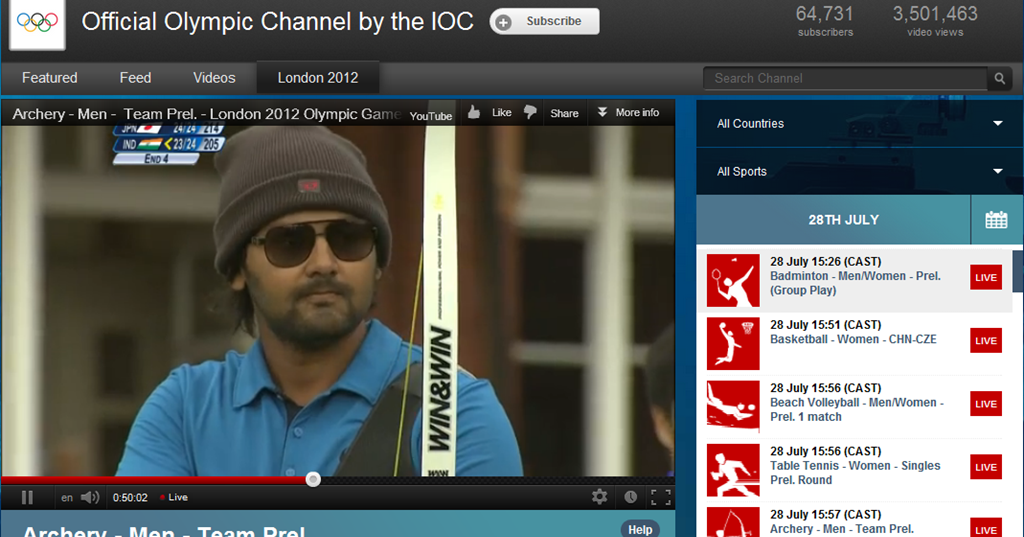This screenshot has width=1024, height=537.
Task: Click the channel title text
Action: (277, 22)
